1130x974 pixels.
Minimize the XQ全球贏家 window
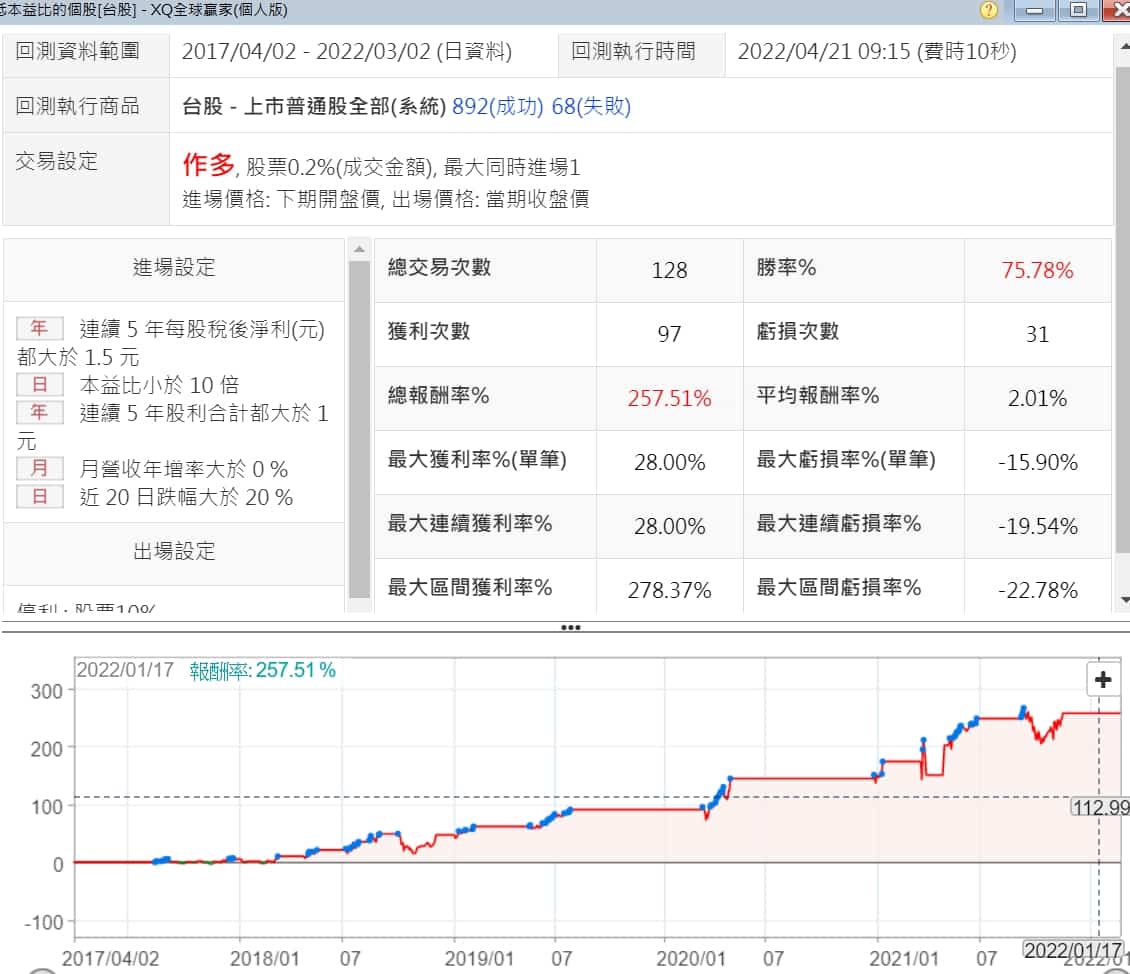point(1035,10)
